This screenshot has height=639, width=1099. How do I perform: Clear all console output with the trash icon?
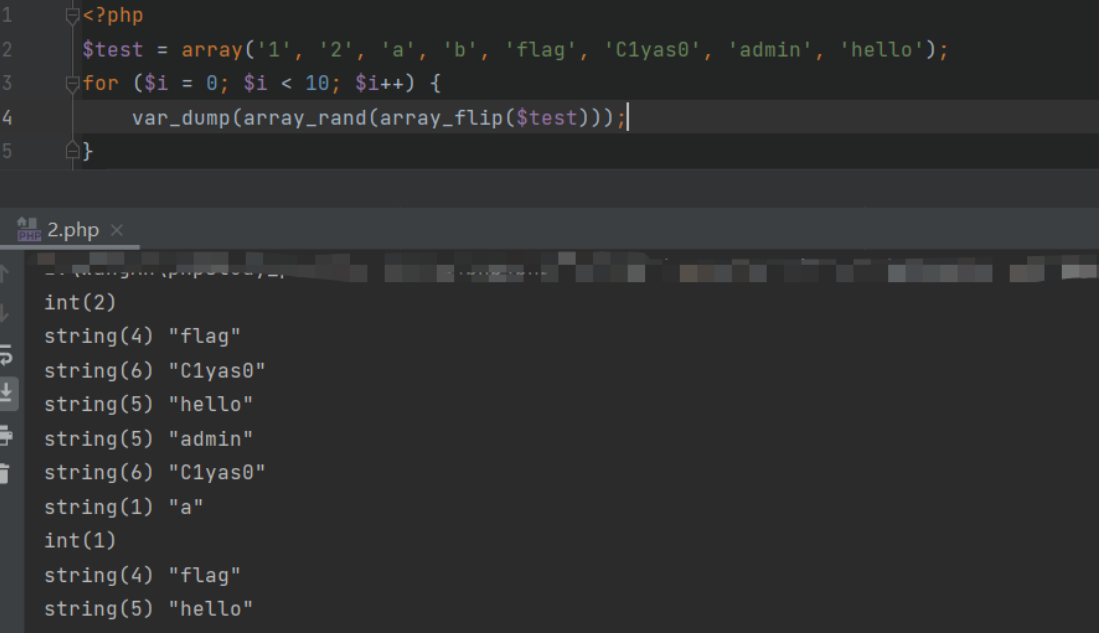5,474
